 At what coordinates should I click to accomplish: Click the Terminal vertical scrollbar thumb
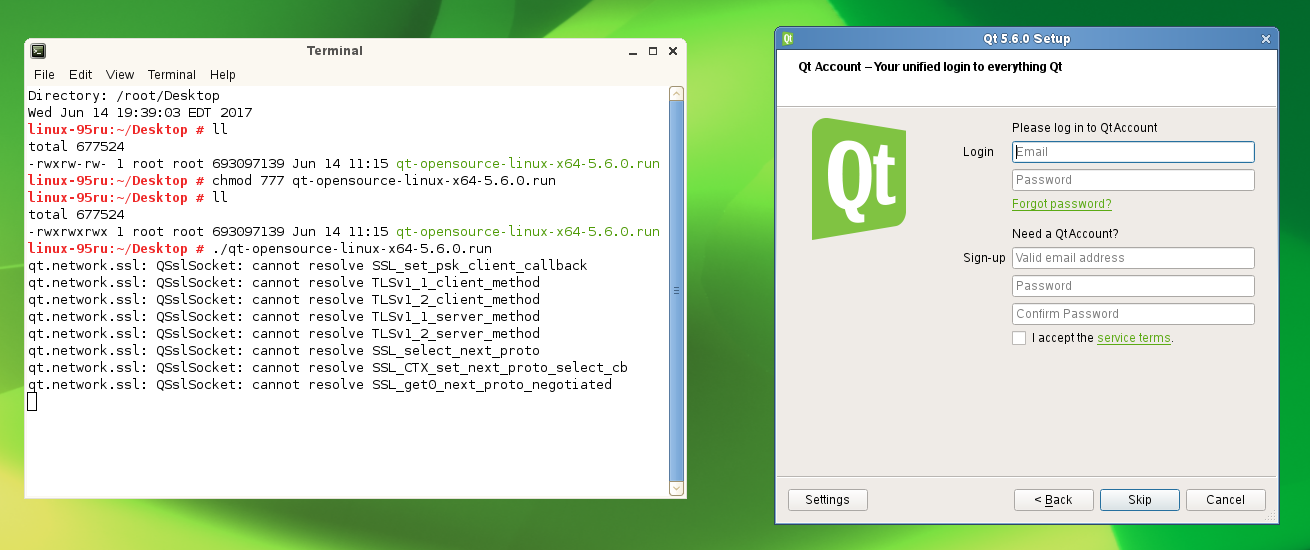[676, 290]
